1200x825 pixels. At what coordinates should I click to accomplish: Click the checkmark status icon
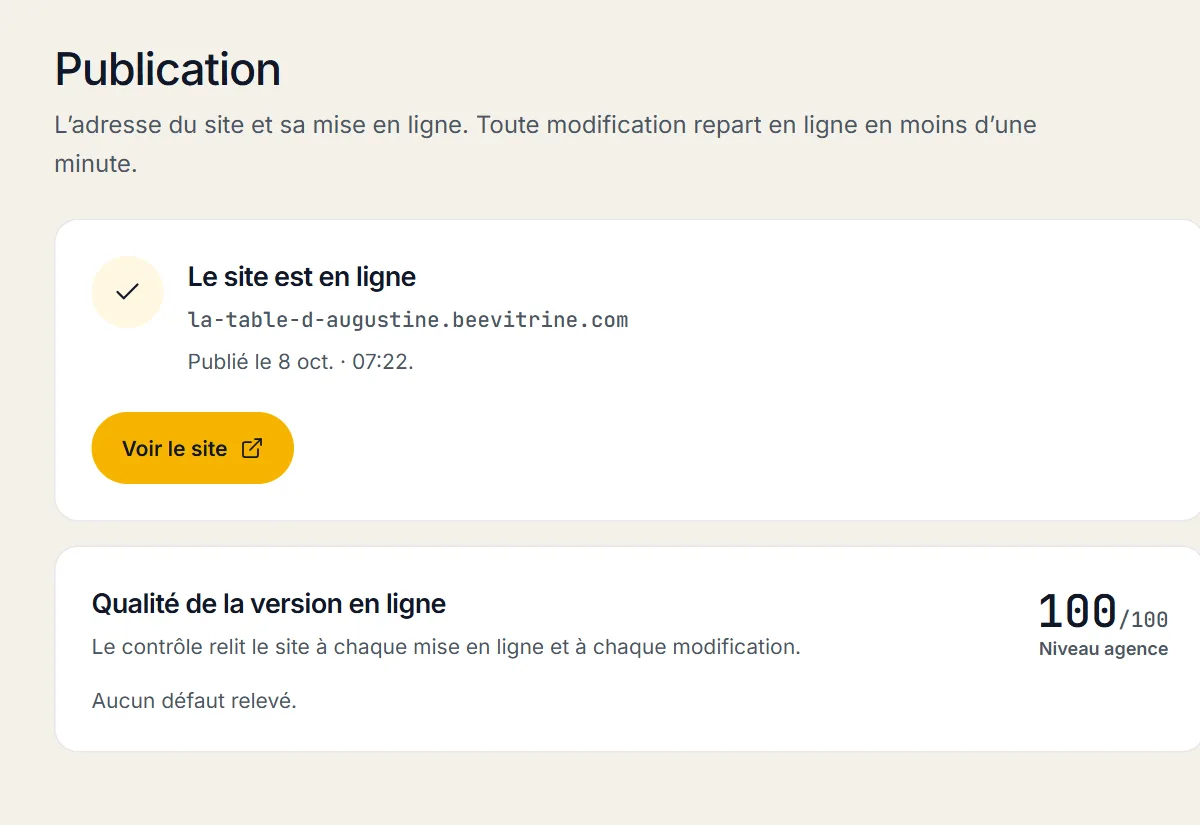(127, 292)
